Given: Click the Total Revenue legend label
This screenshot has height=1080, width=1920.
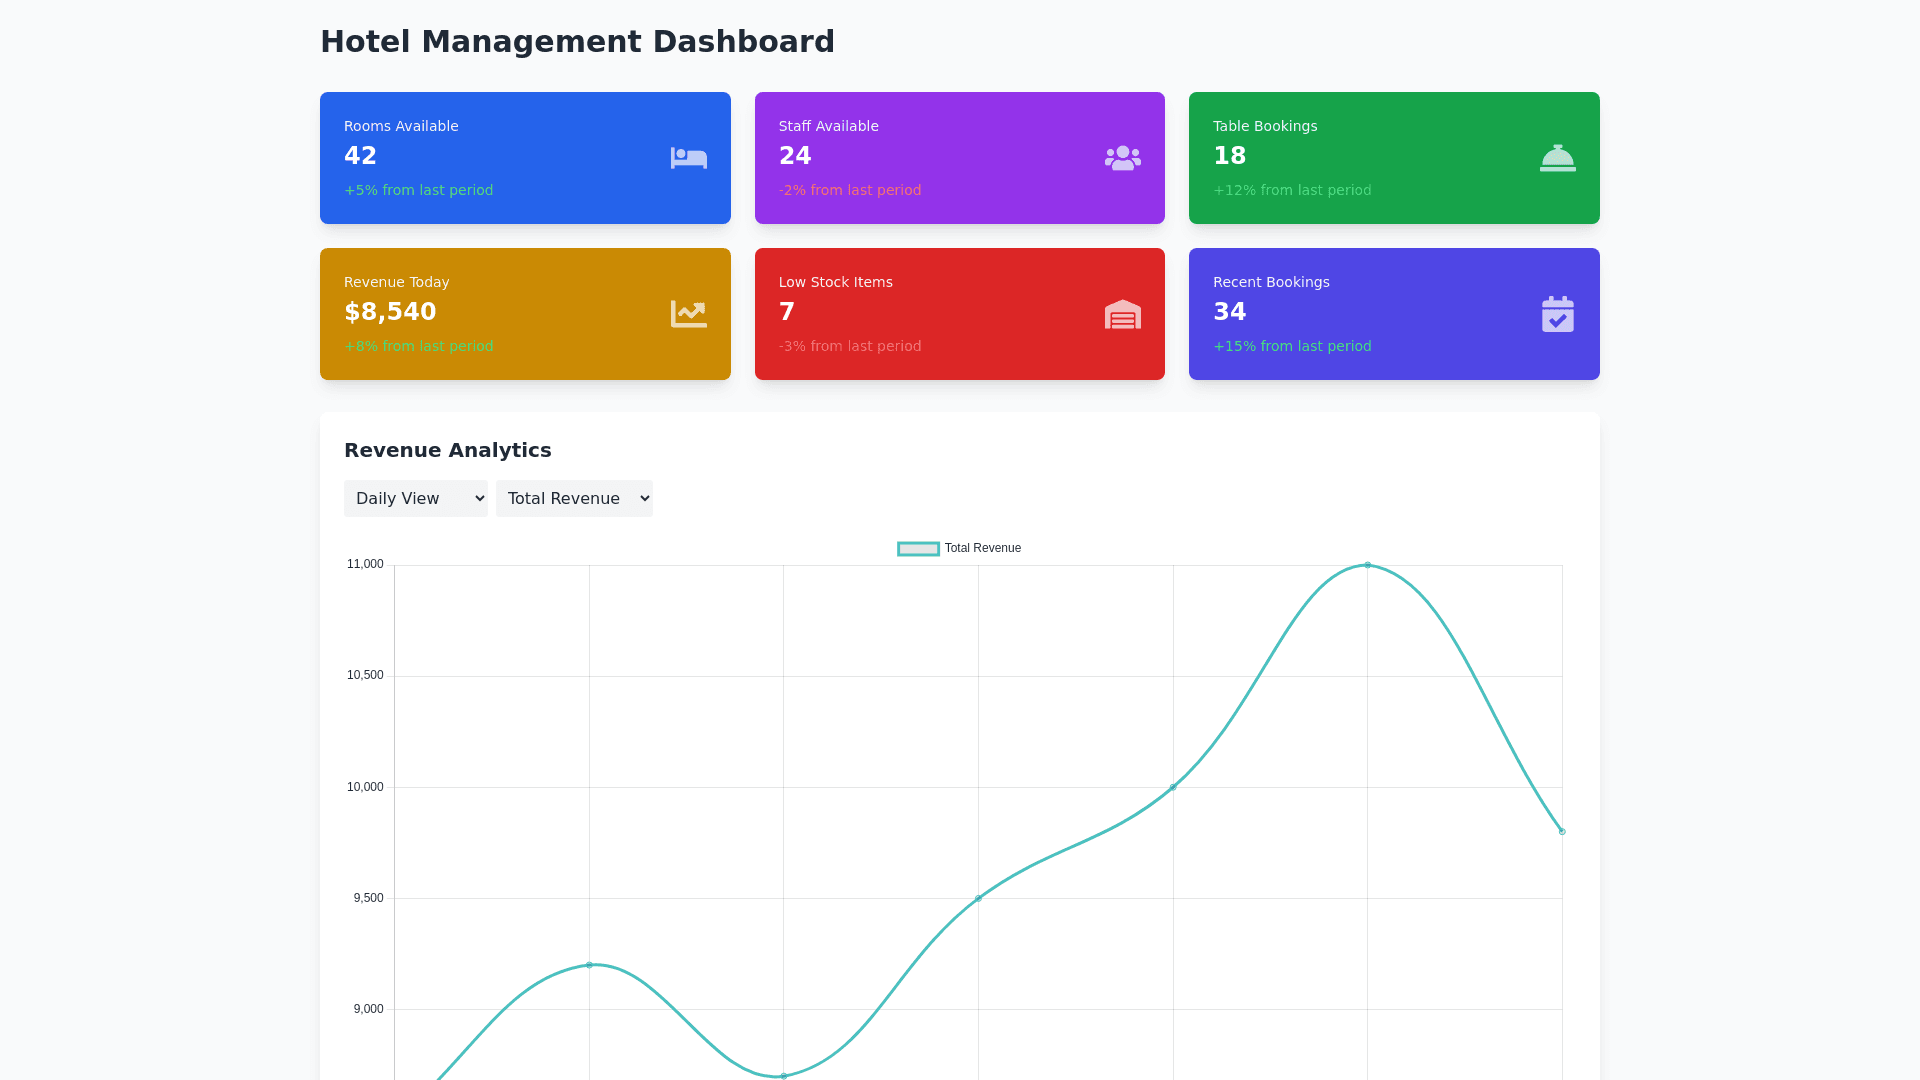Looking at the screenshot, I should coord(982,548).
